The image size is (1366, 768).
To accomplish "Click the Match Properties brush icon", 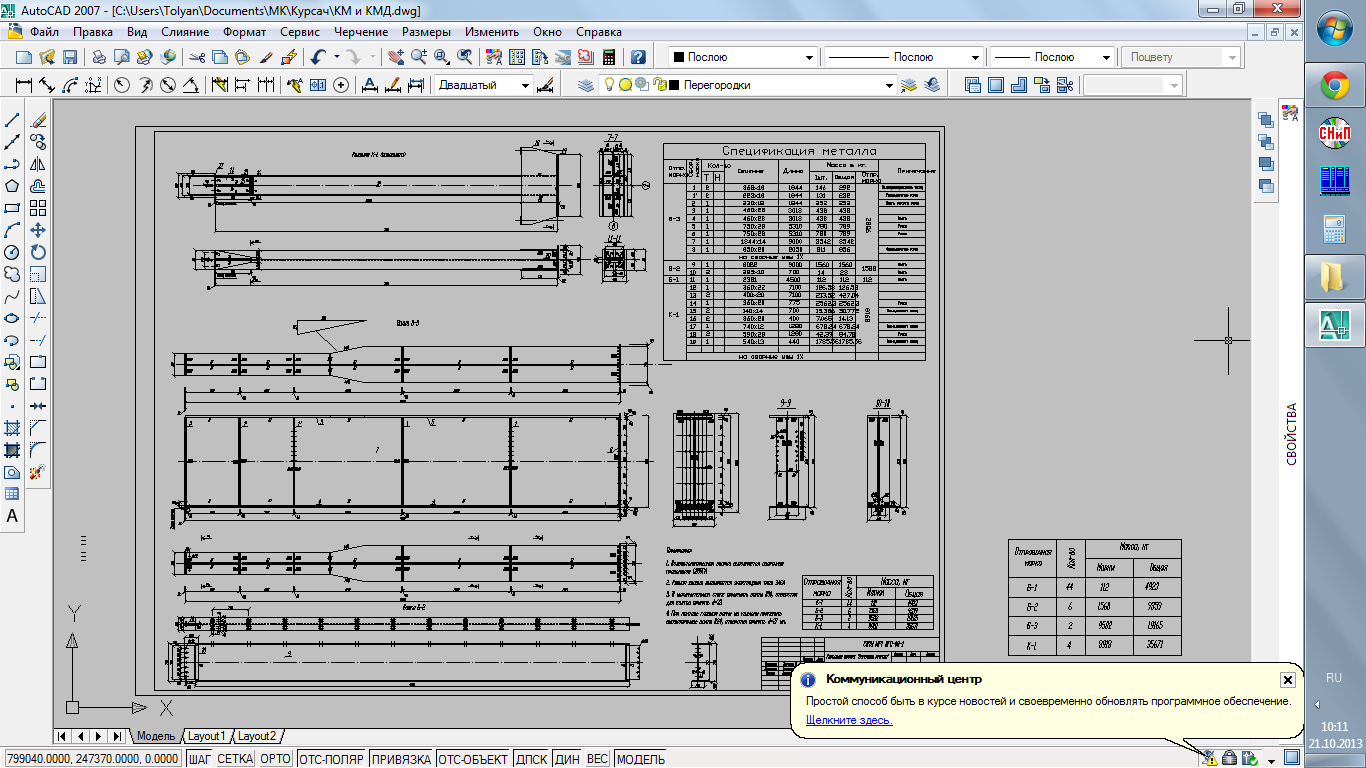I will pyautogui.click(x=267, y=57).
